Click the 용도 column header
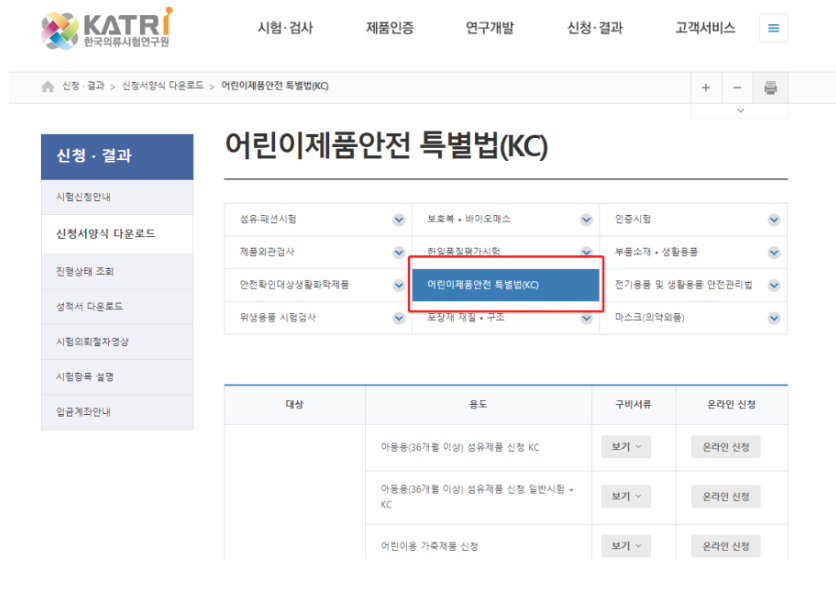 (x=478, y=404)
